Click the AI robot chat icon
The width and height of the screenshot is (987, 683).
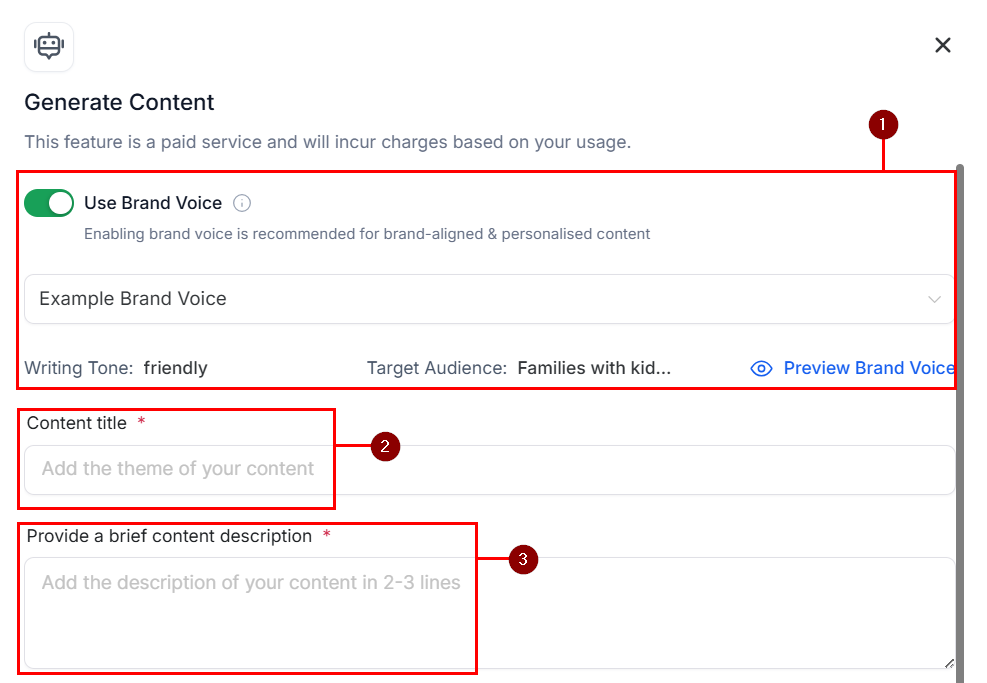[x=49, y=47]
